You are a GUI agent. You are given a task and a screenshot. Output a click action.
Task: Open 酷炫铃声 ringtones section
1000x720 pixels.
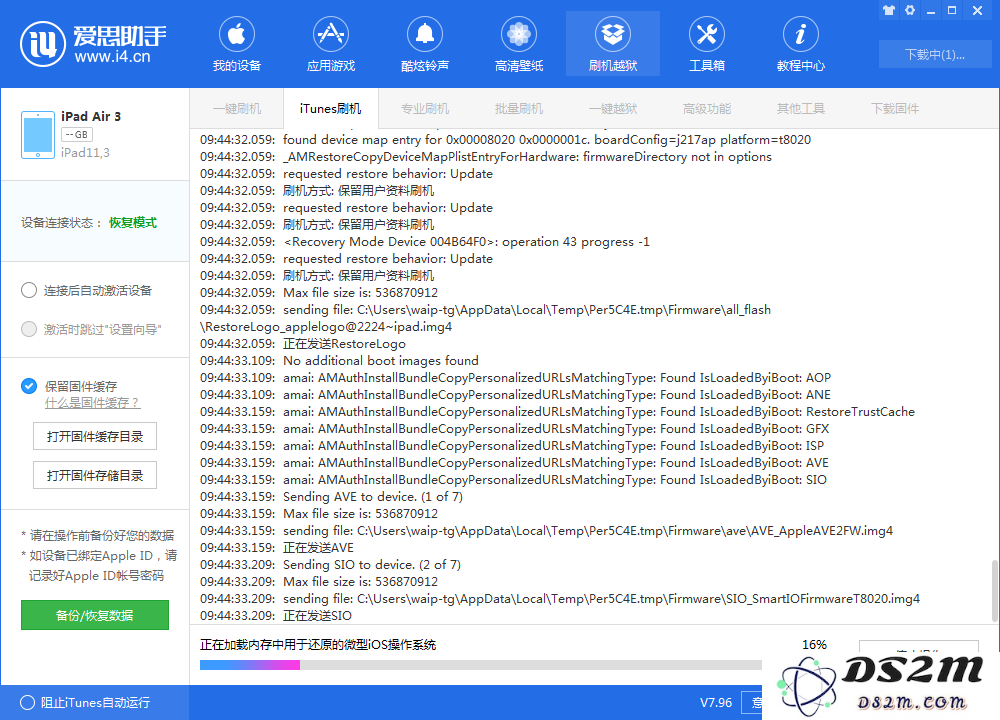tap(425, 45)
